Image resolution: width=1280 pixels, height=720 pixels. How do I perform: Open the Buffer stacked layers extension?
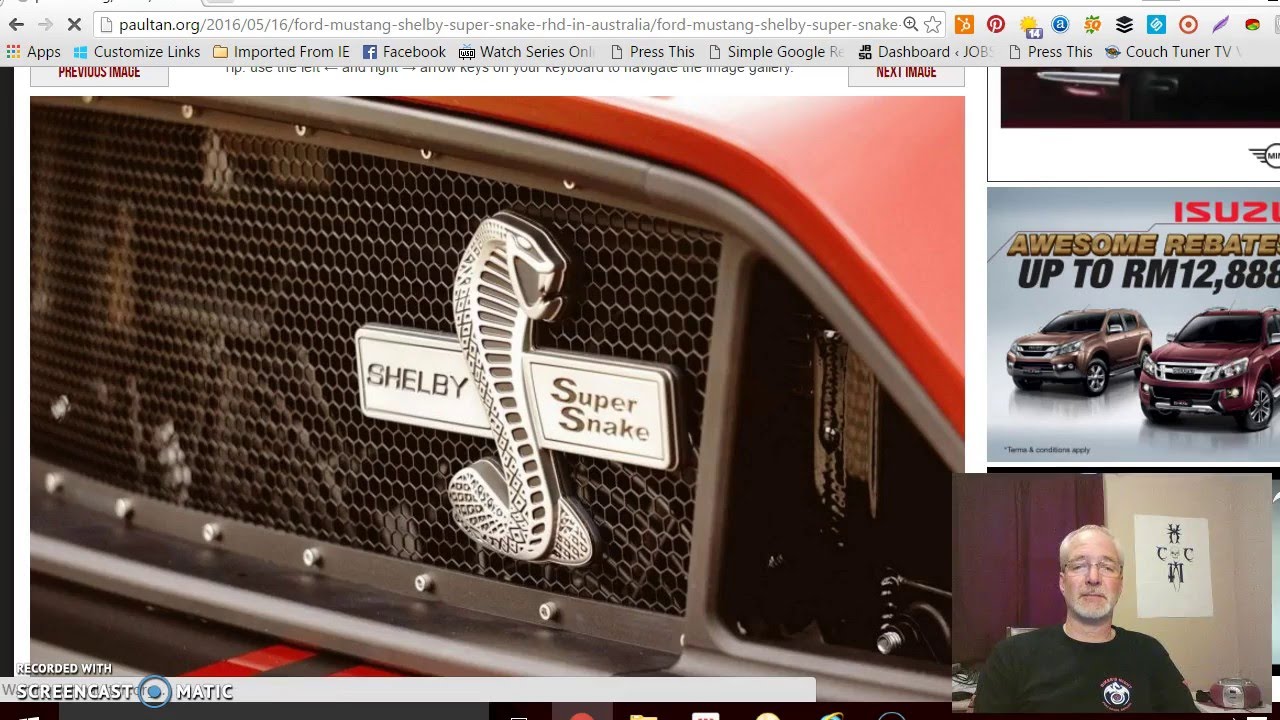tap(1124, 24)
